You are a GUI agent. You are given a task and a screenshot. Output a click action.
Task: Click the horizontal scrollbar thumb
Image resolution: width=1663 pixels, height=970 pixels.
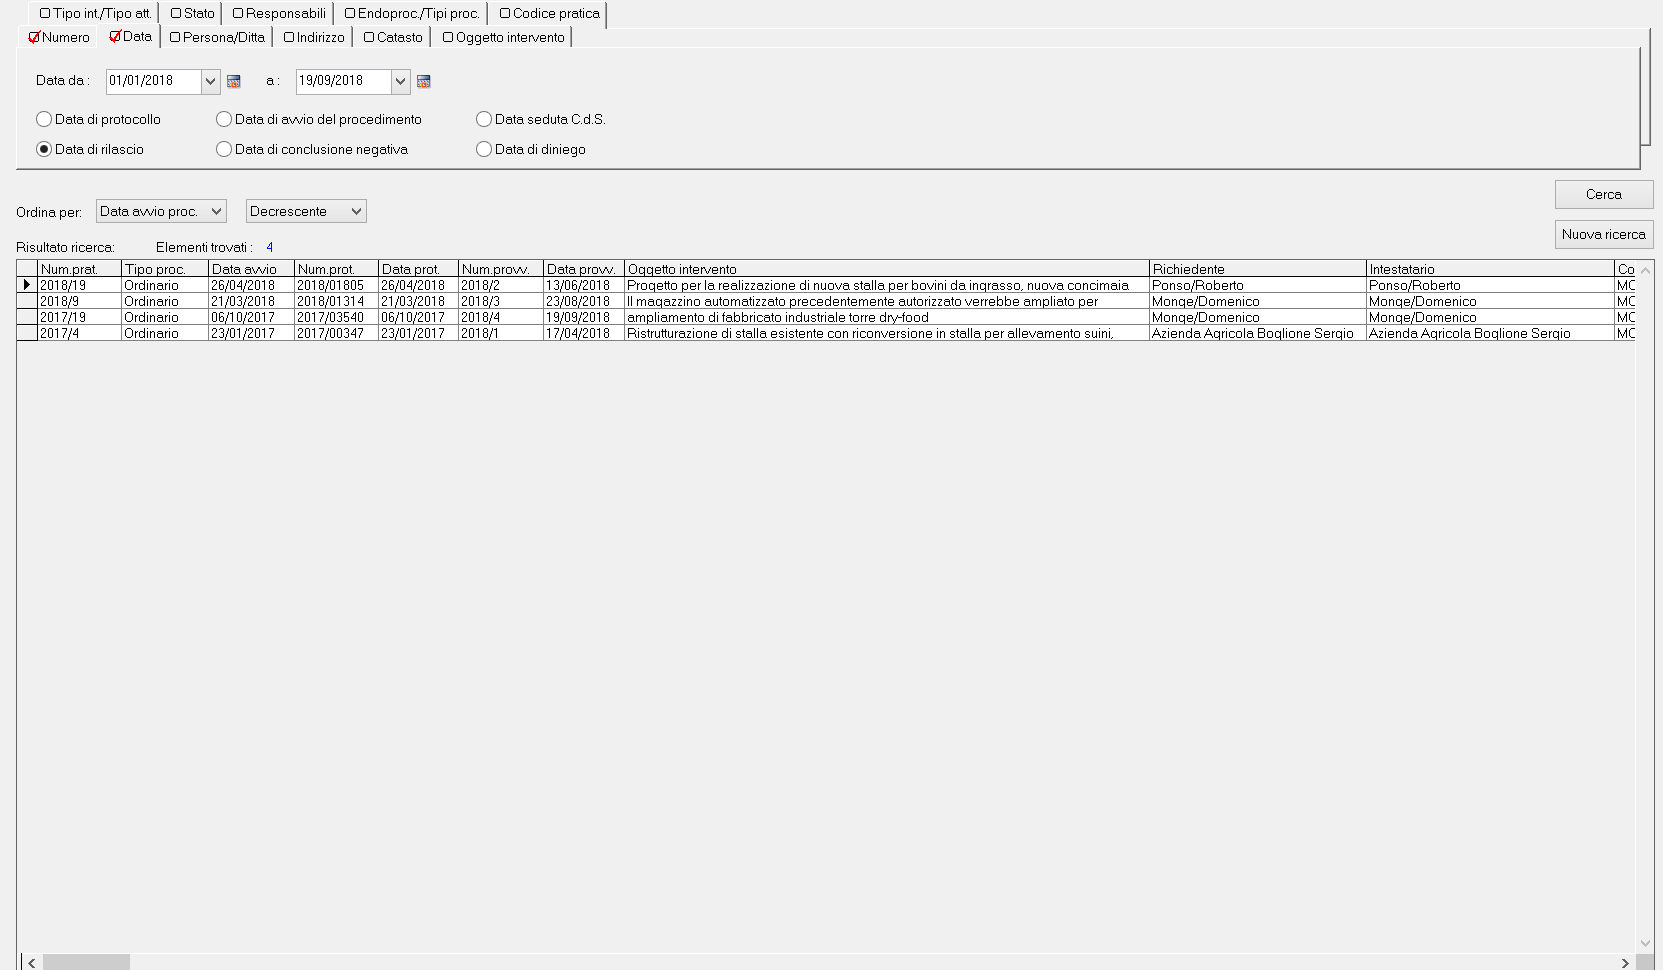click(x=86, y=962)
